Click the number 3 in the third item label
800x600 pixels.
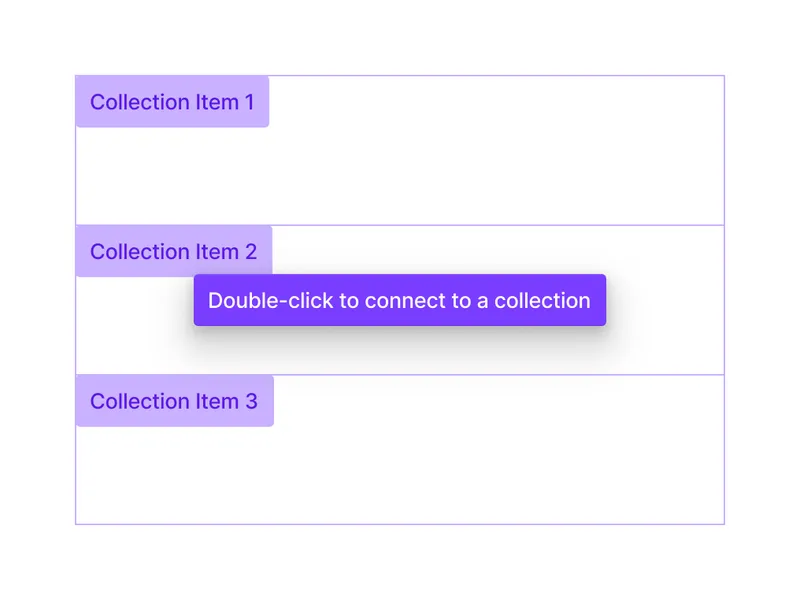point(251,401)
